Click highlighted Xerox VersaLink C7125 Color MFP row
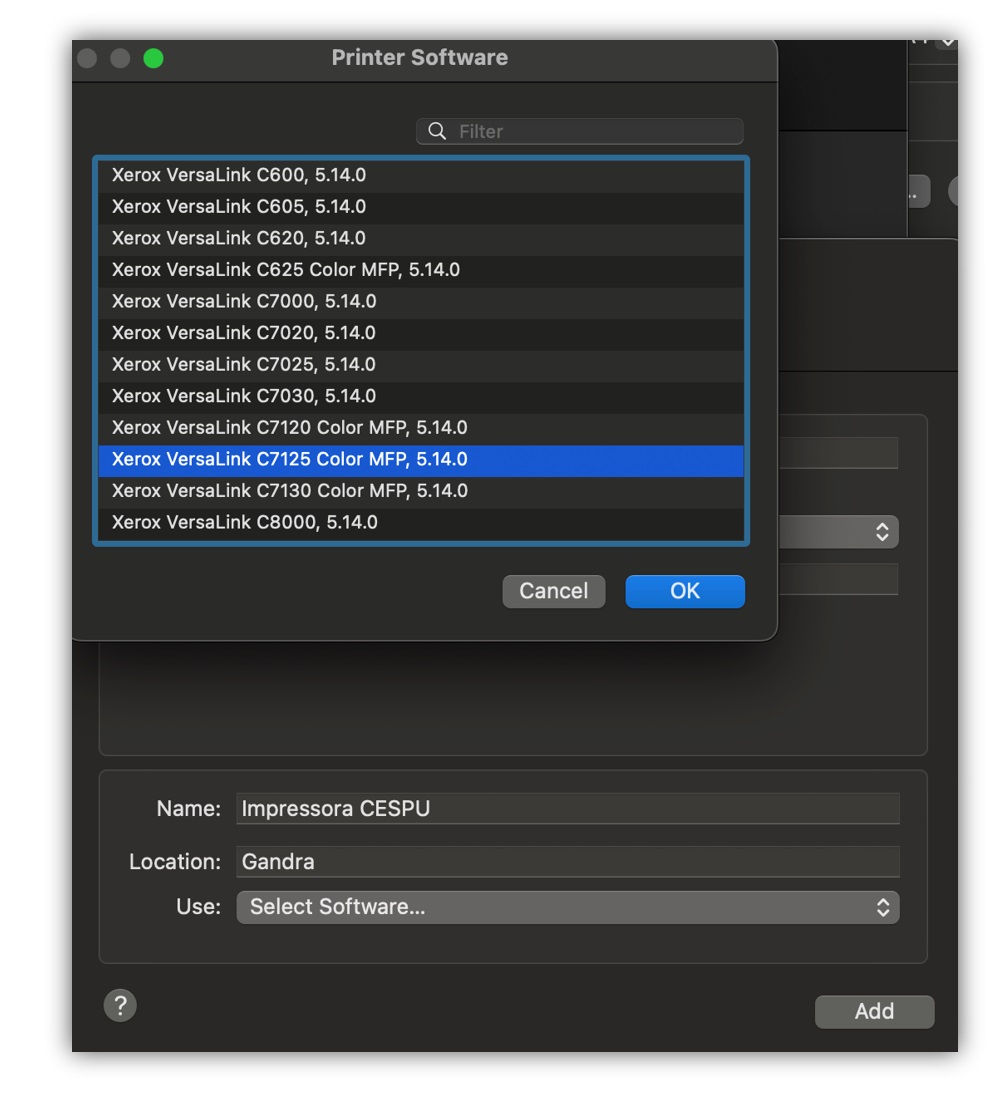988x1097 pixels. click(x=421, y=459)
